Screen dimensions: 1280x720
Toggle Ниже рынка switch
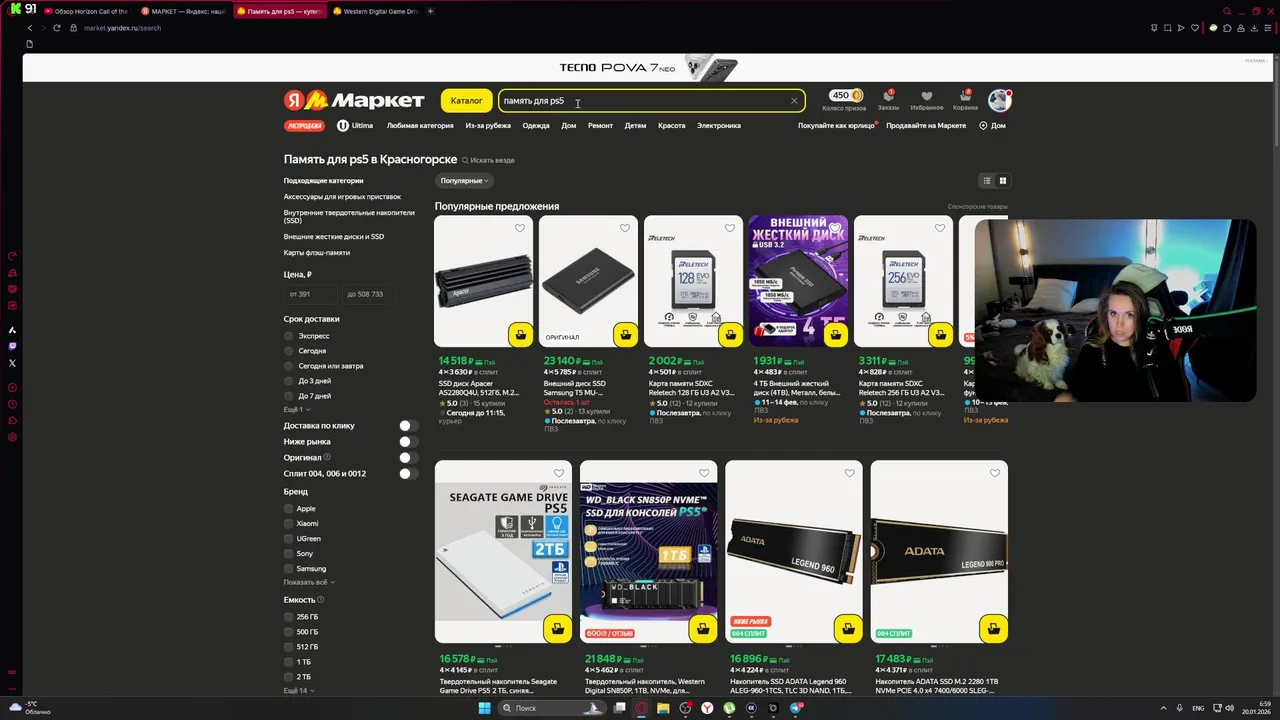pyautogui.click(x=408, y=442)
